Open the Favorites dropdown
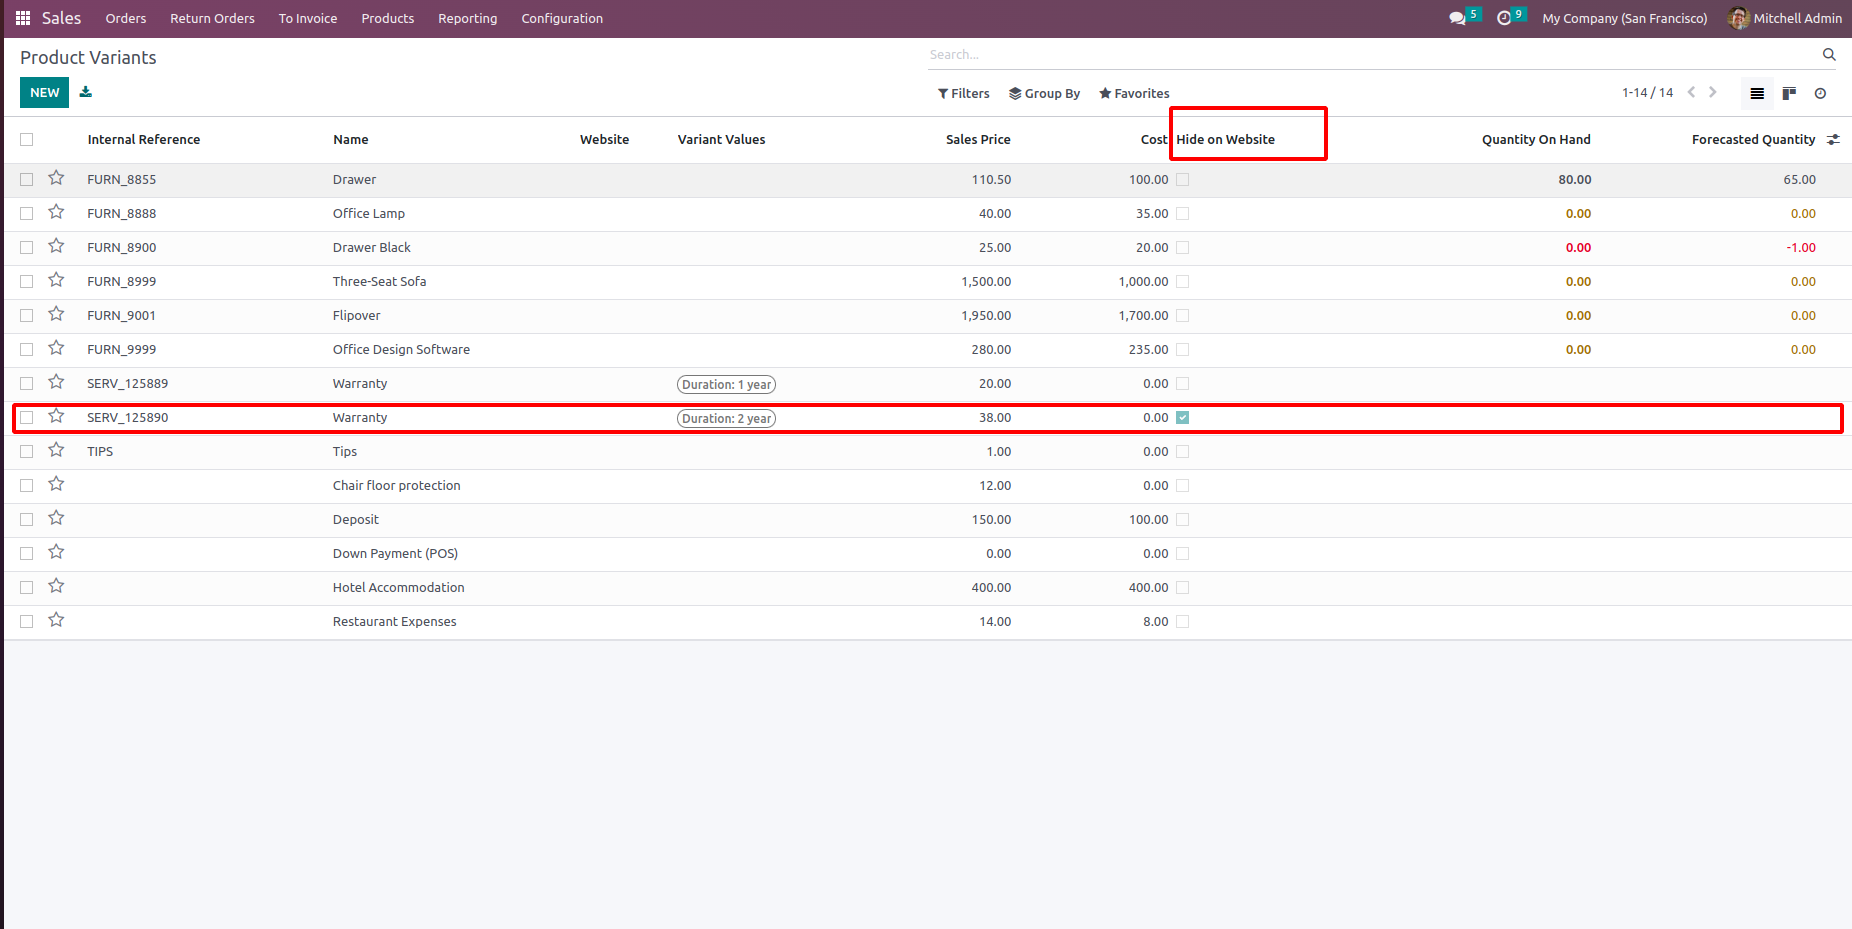Screen dimensions: 1852x929 point(1134,93)
